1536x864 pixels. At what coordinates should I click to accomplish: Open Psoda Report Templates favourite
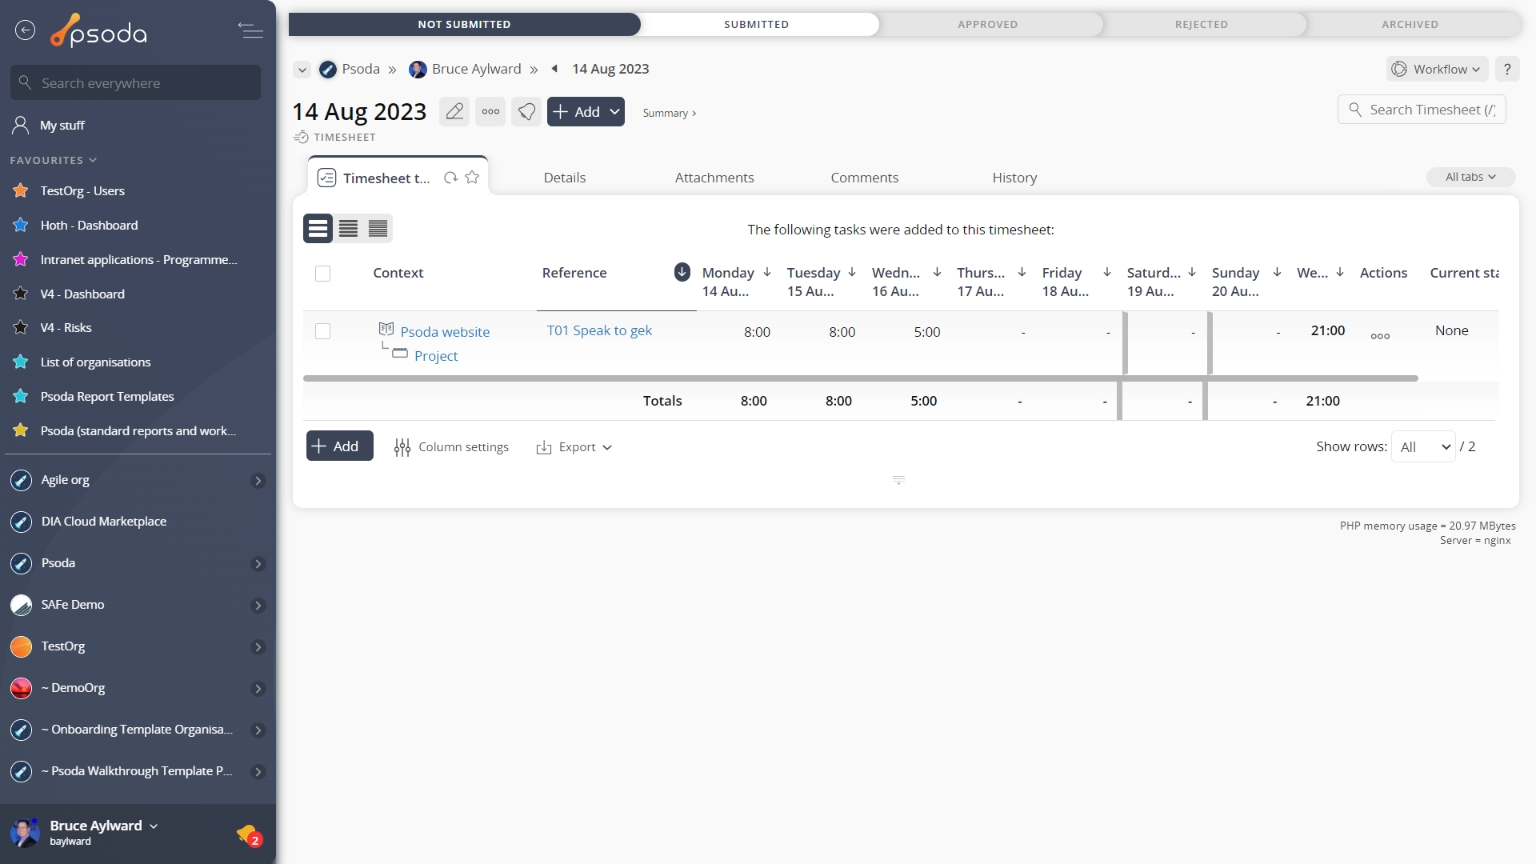point(107,397)
